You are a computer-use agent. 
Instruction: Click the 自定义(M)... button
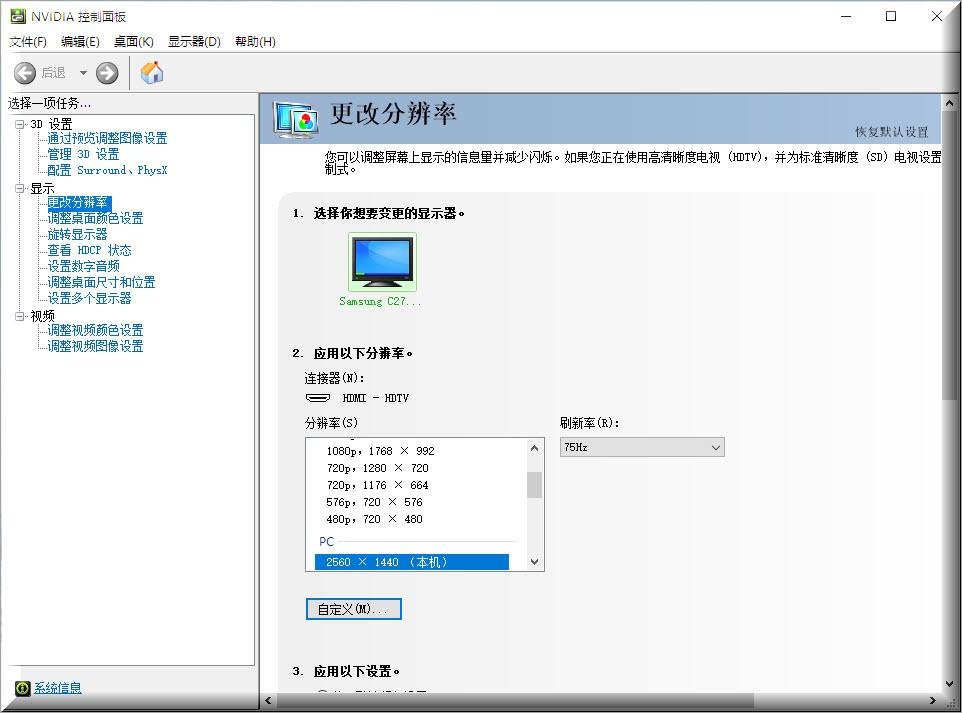[354, 609]
